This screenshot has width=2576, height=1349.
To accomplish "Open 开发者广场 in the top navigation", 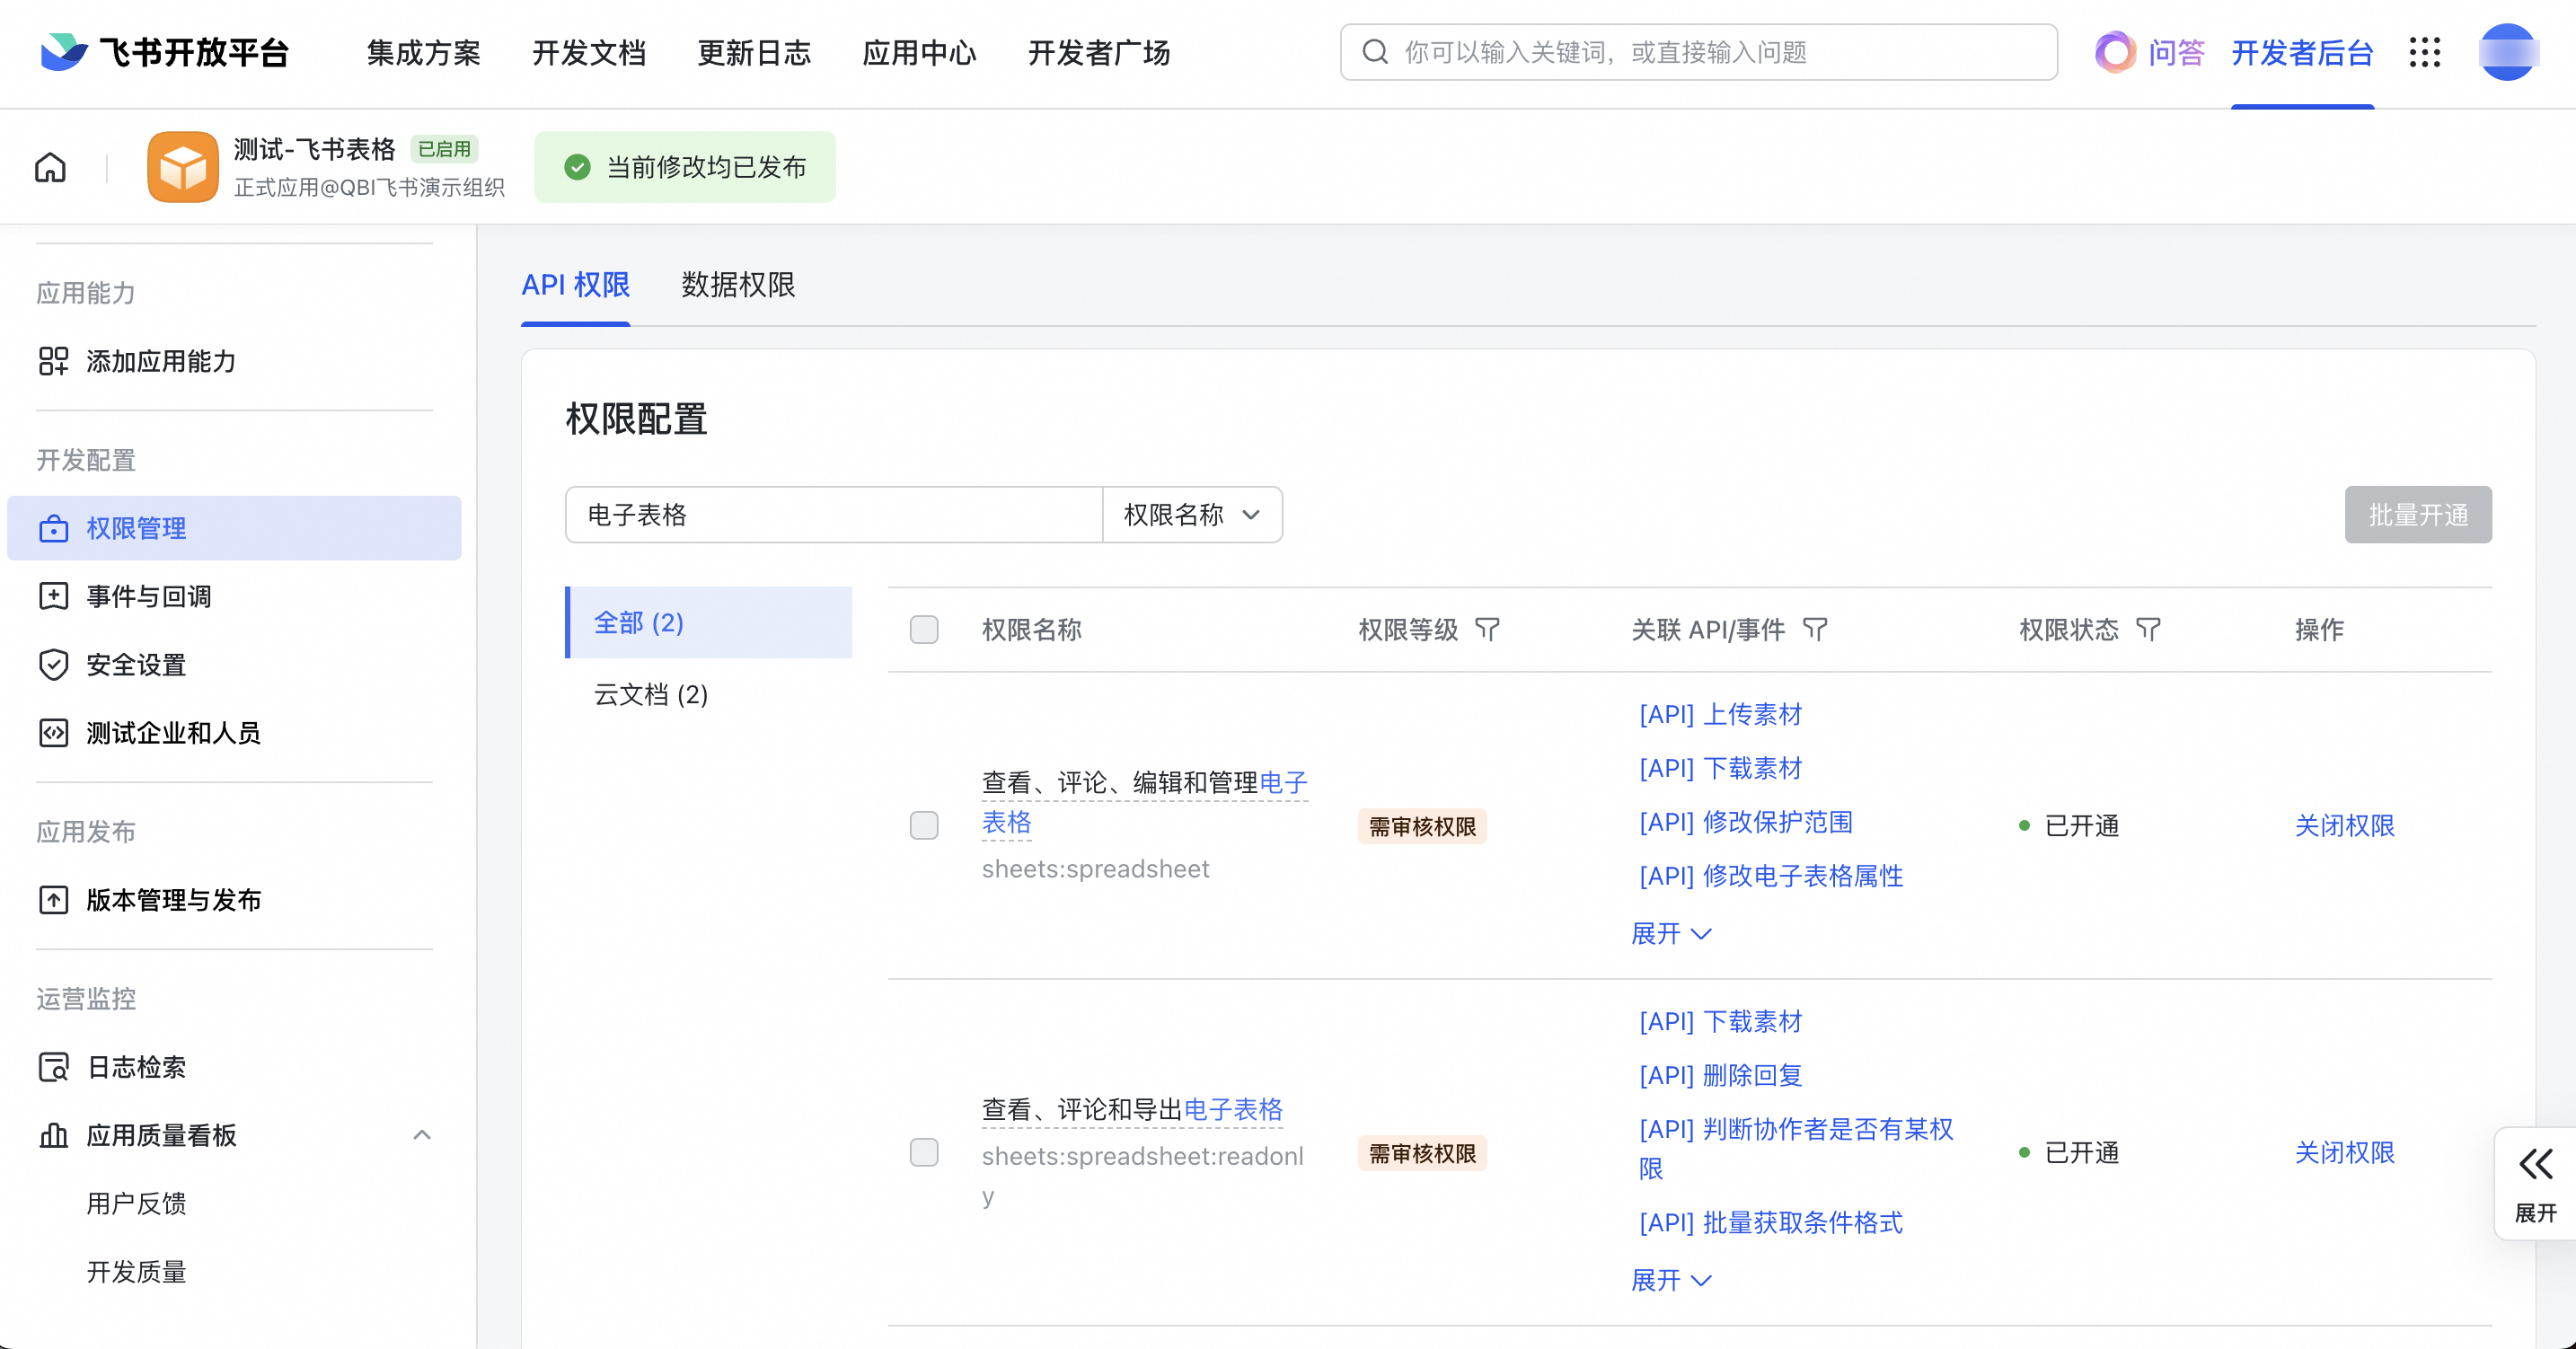I will [1099, 52].
